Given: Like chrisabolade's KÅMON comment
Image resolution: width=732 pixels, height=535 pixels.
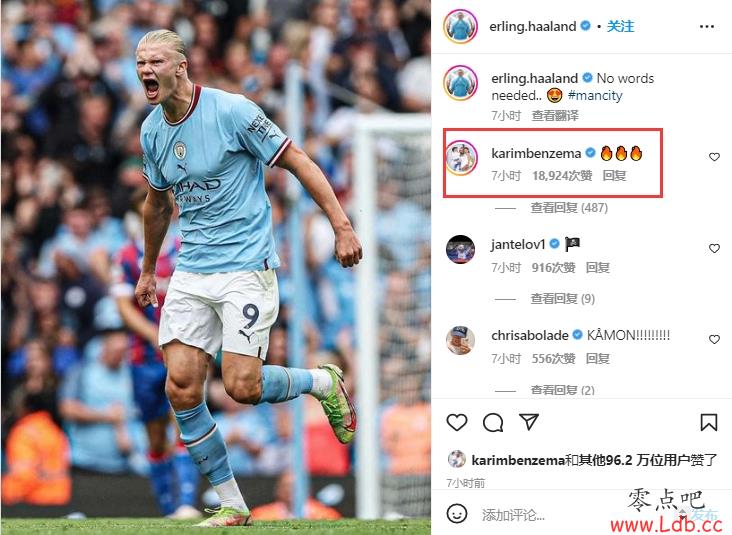Looking at the screenshot, I should point(714,339).
